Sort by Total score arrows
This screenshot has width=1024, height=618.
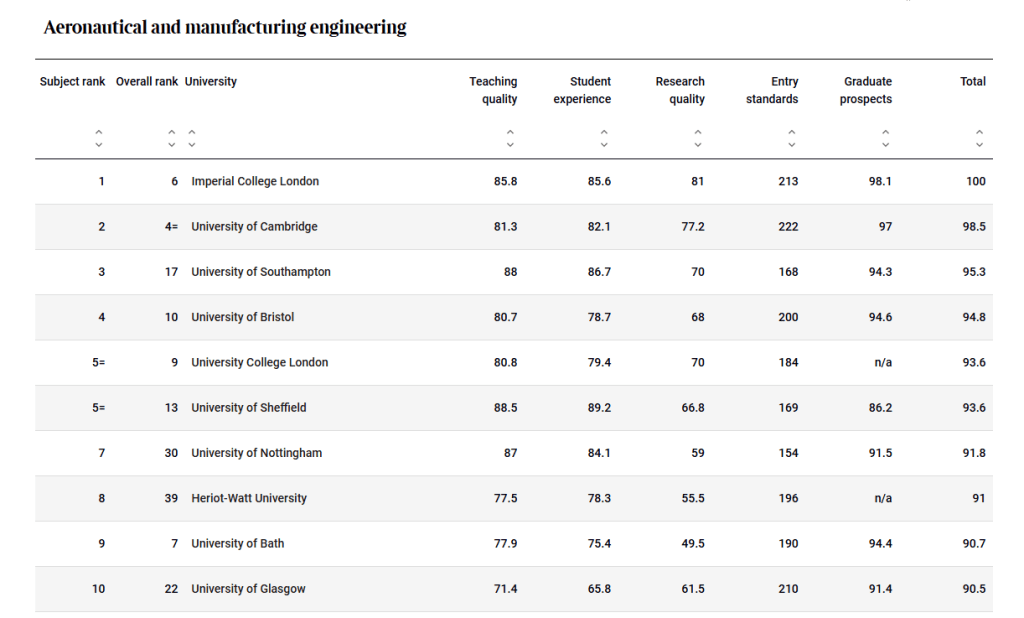click(x=979, y=138)
